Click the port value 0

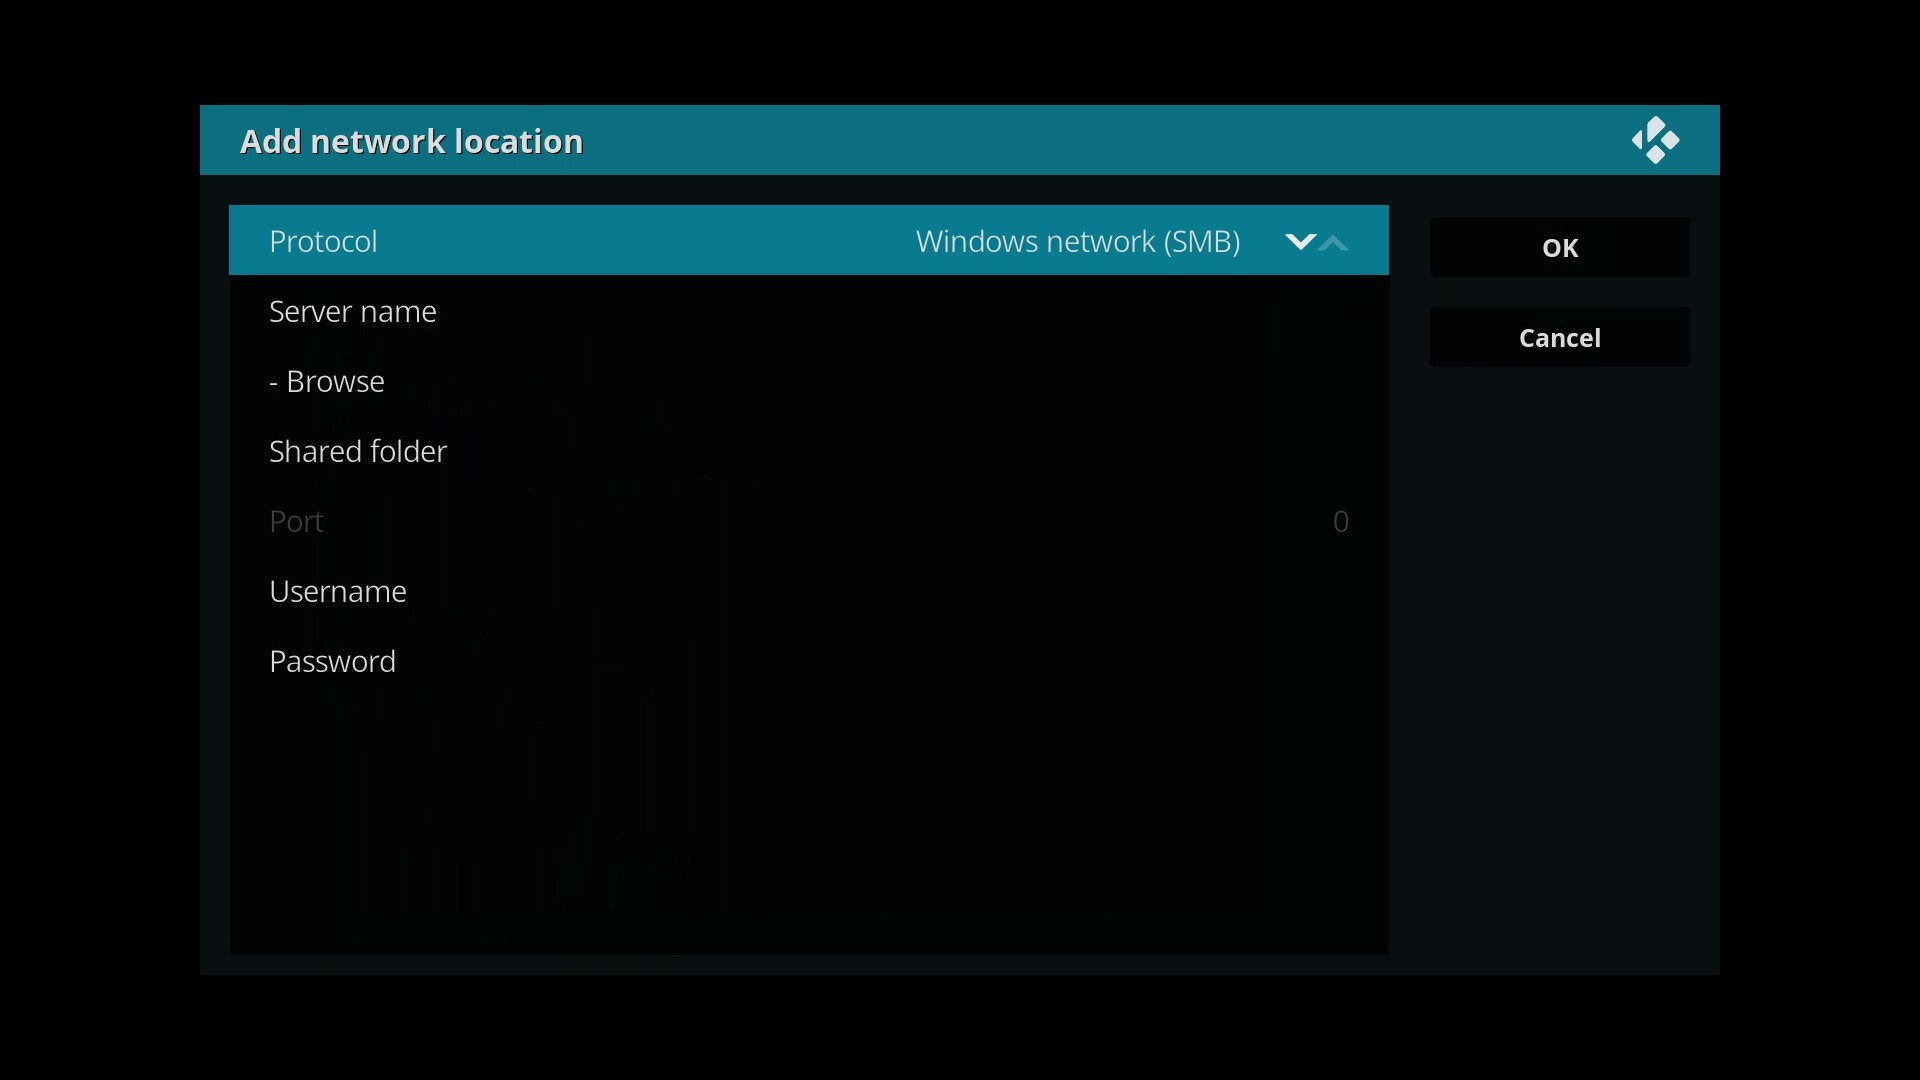tap(1341, 521)
